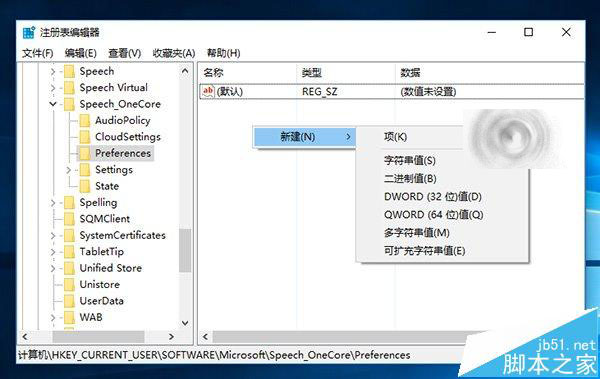Open the 查看(V) menu

coord(124,53)
